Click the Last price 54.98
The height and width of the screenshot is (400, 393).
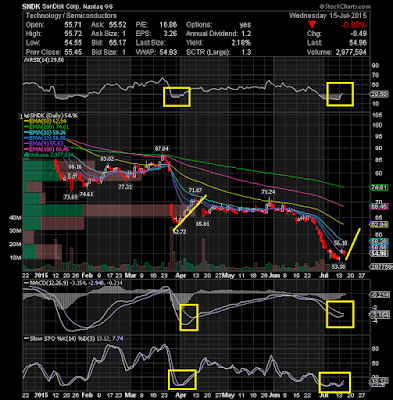[358, 43]
